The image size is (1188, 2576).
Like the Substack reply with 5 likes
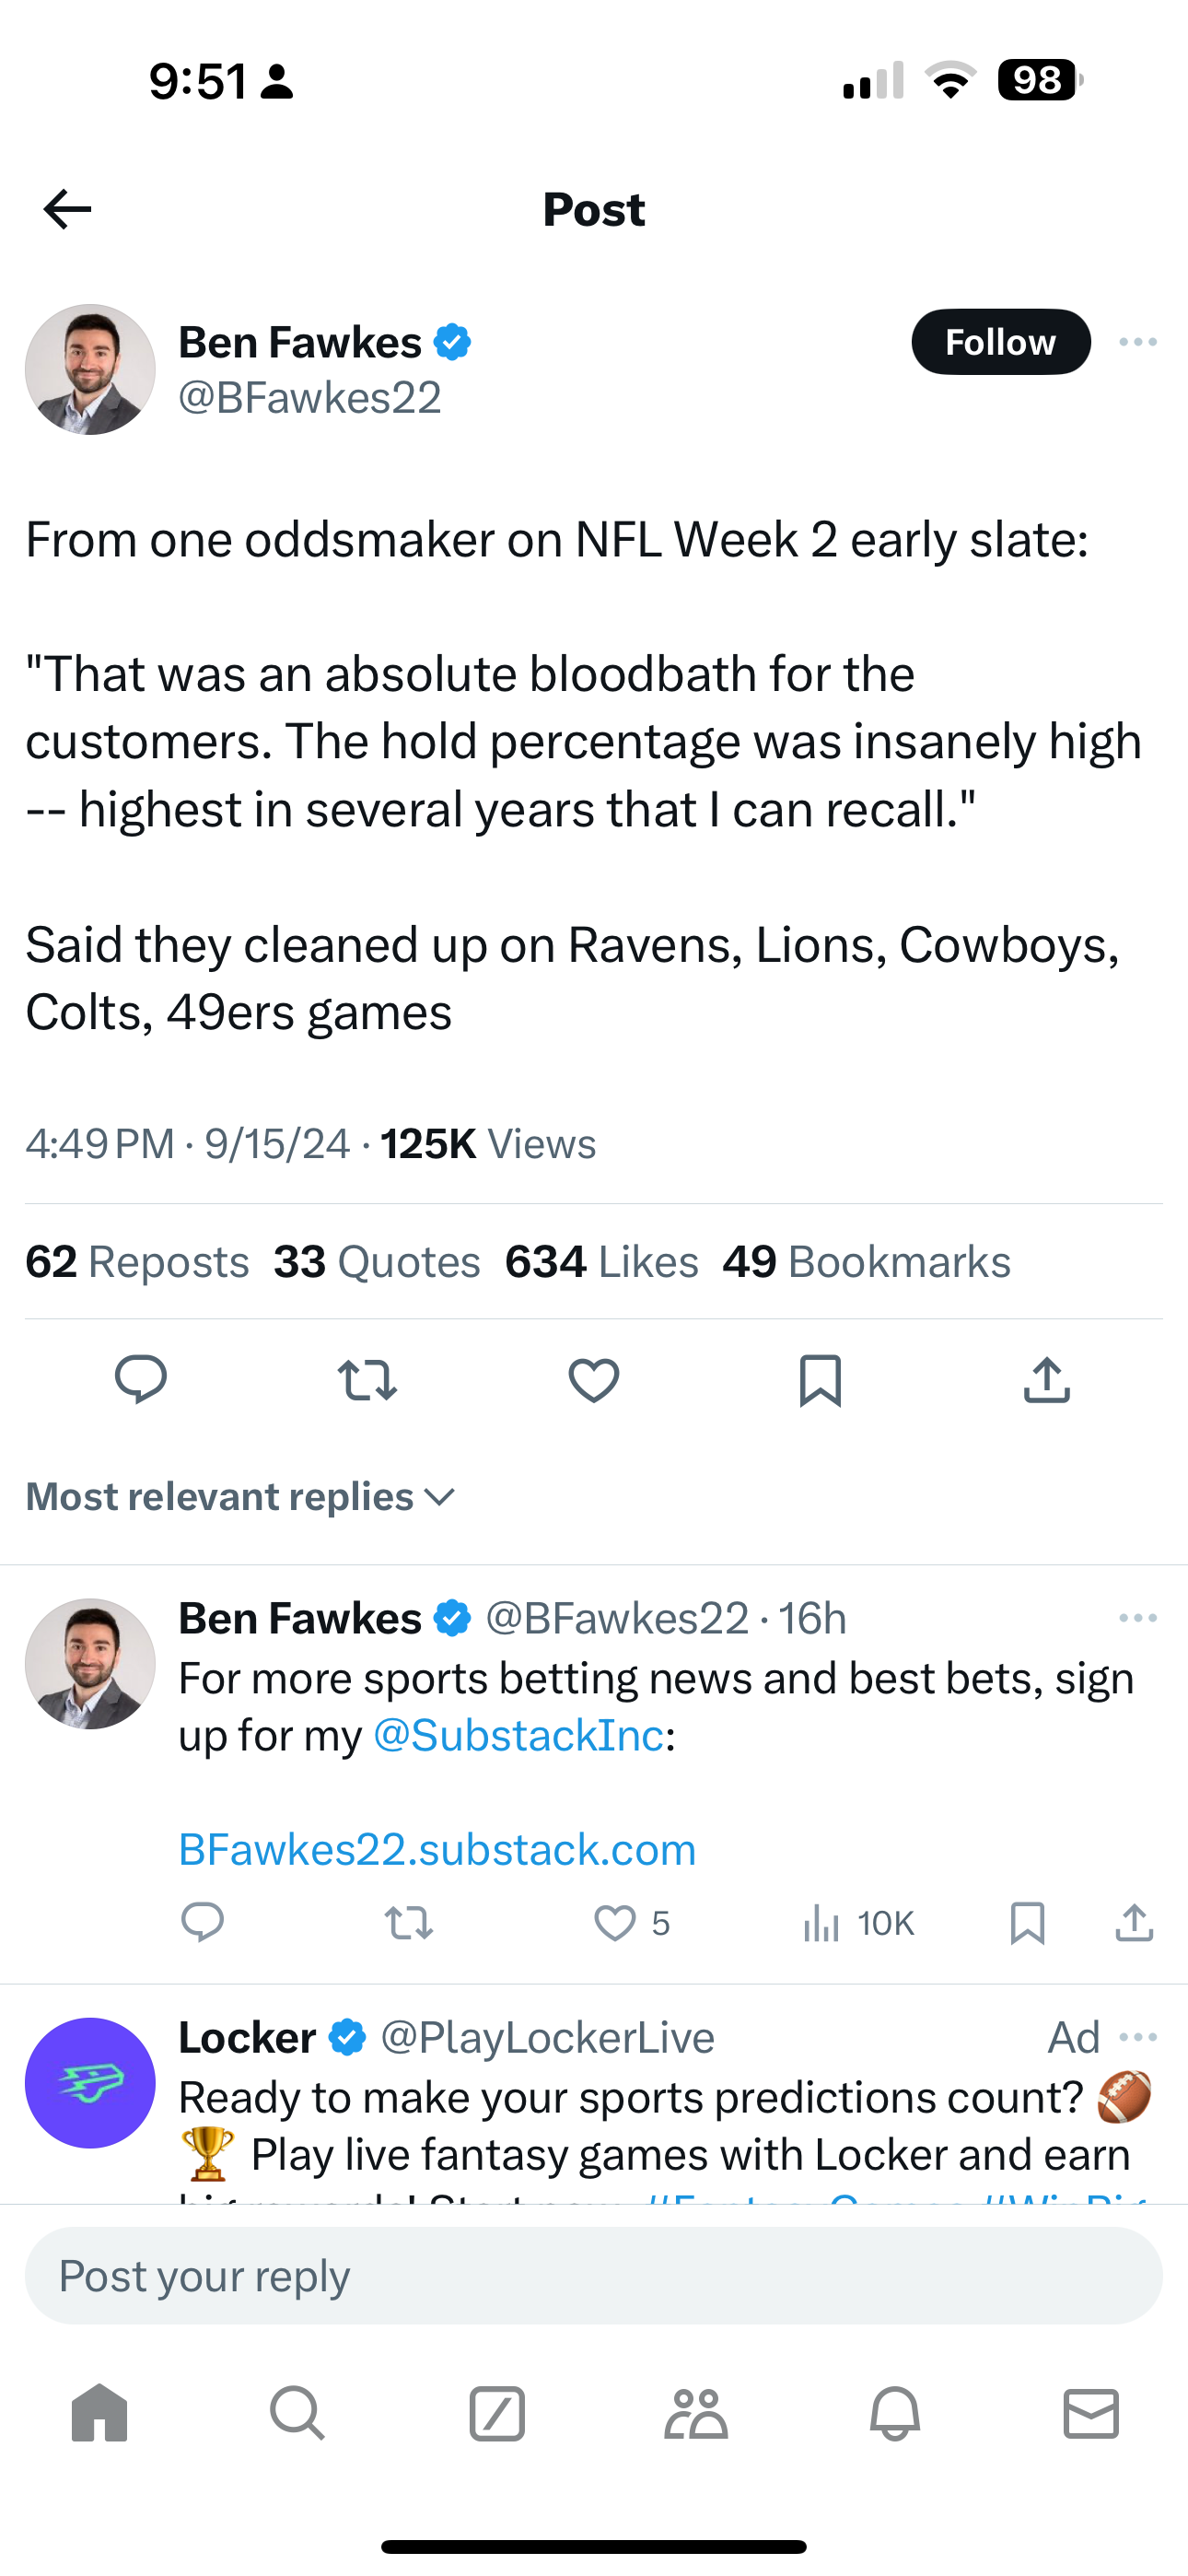(x=615, y=1923)
